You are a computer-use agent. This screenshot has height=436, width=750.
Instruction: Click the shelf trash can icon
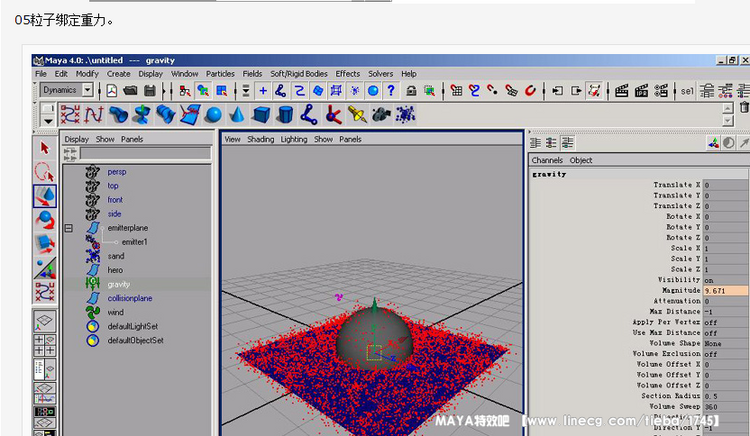tap(744, 107)
